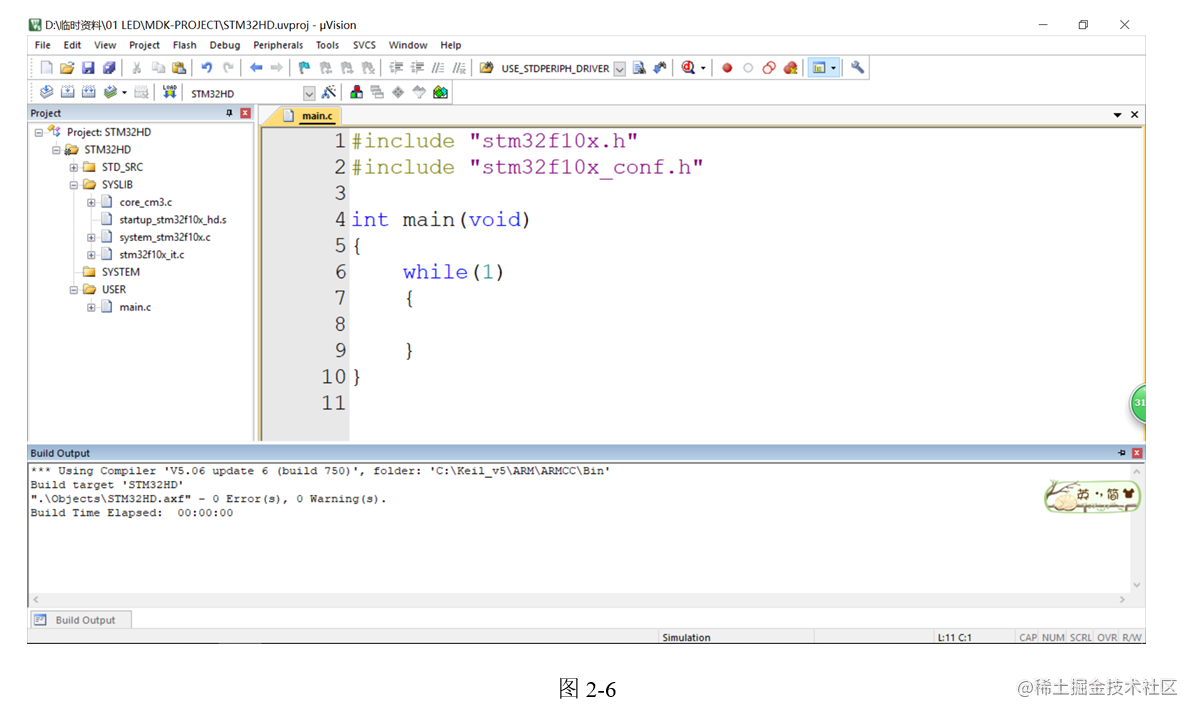Open the Flash menu
The width and height of the screenshot is (1198, 718).
(x=184, y=45)
